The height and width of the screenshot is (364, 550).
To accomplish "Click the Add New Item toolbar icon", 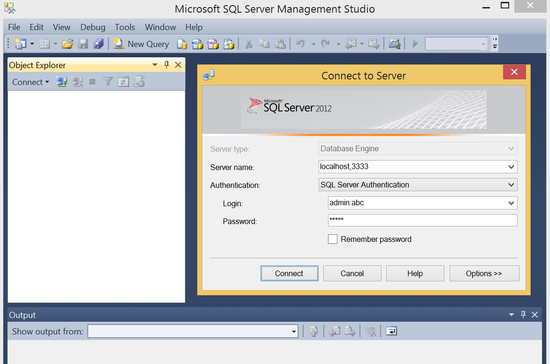I will click(45, 44).
